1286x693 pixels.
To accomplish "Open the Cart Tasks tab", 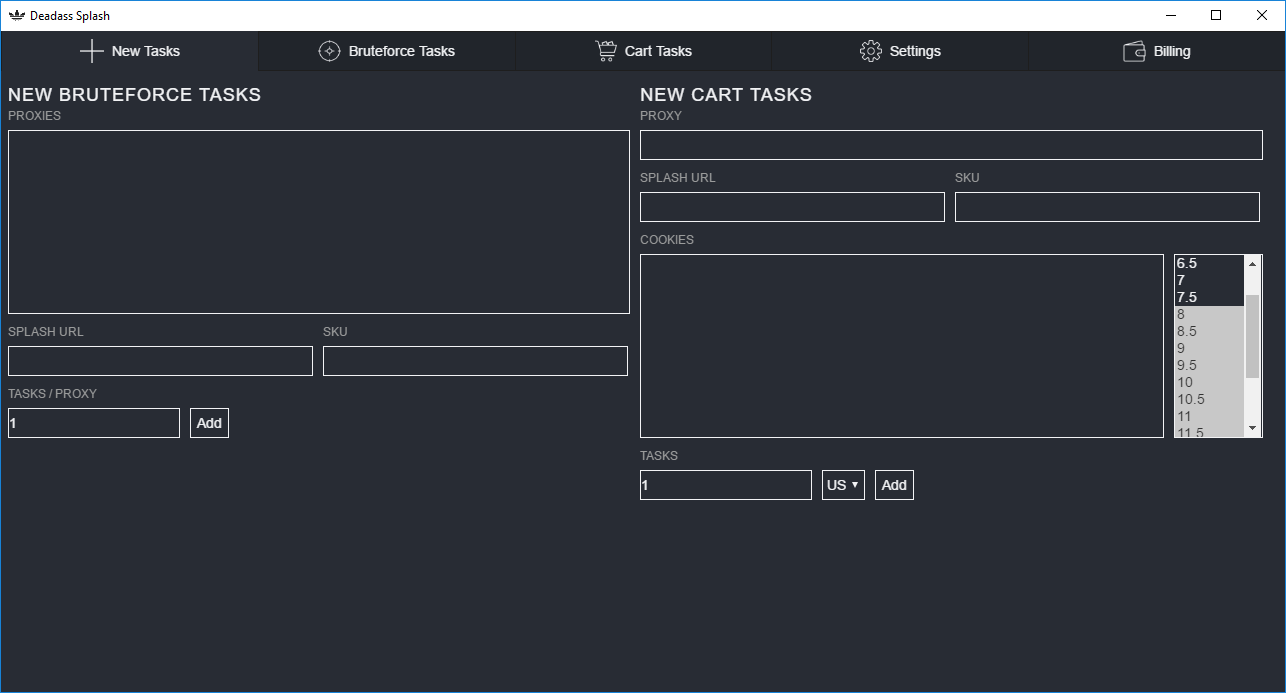I will coord(644,51).
